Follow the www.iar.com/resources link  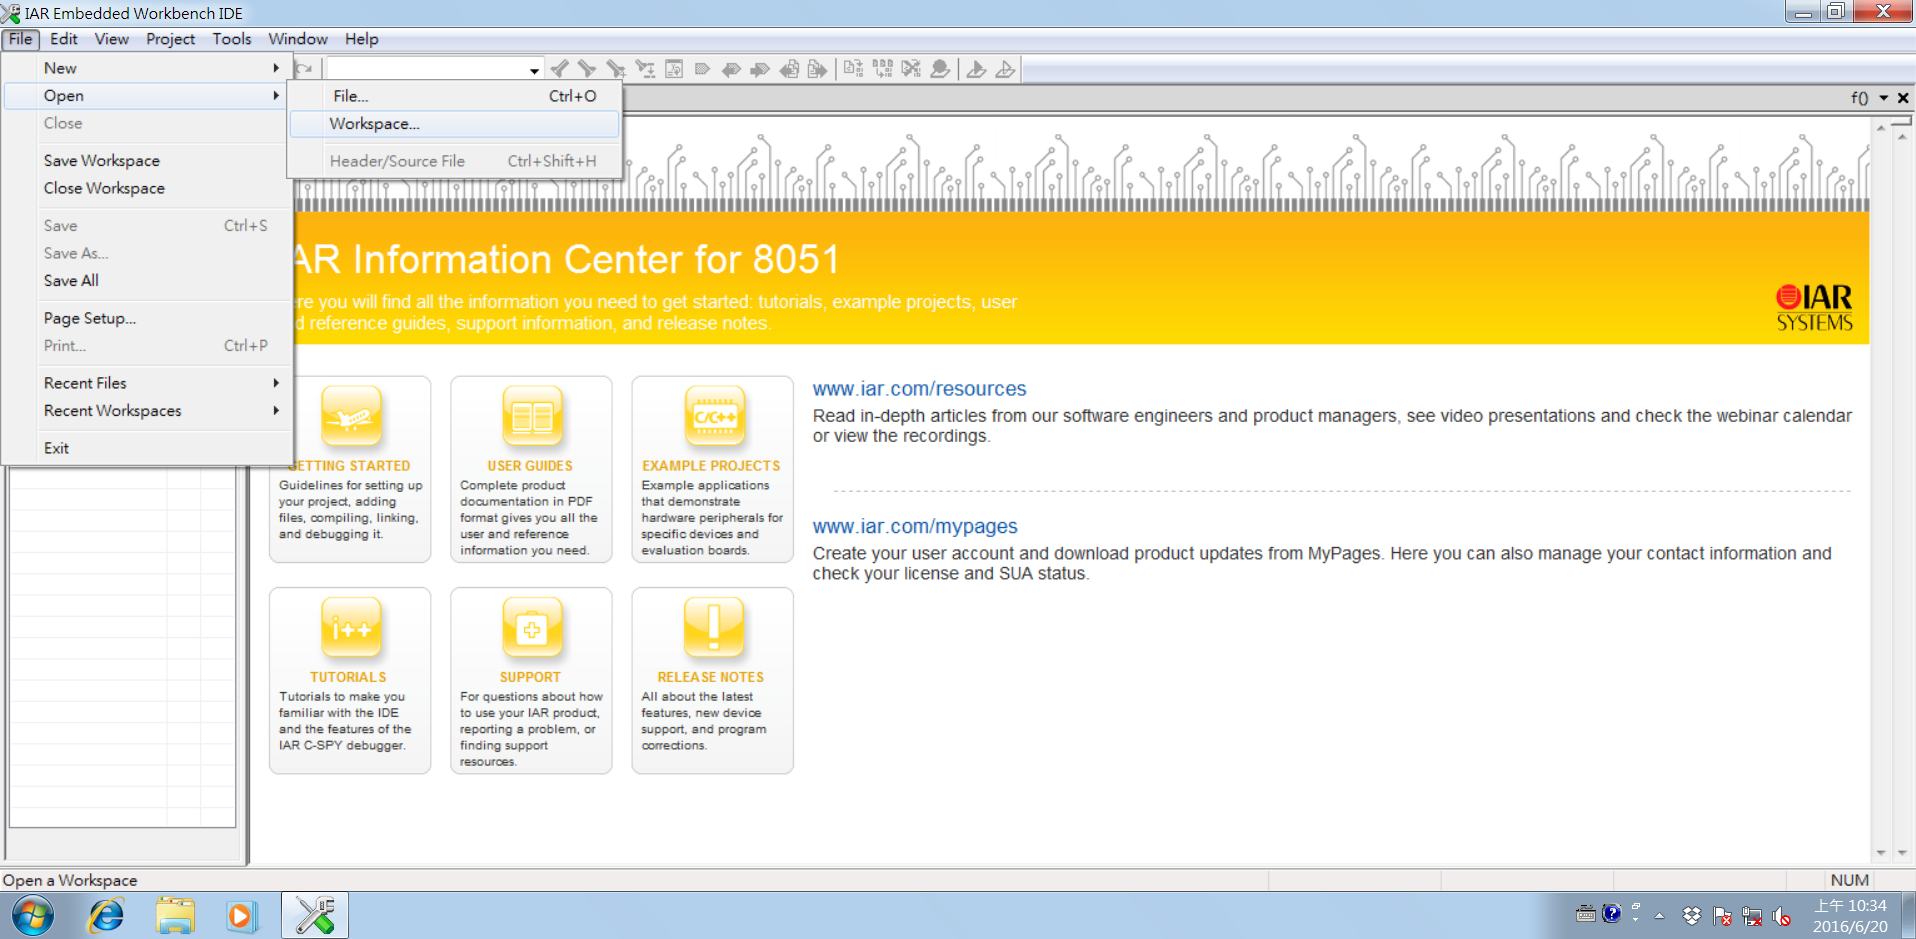click(x=919, y=389)
